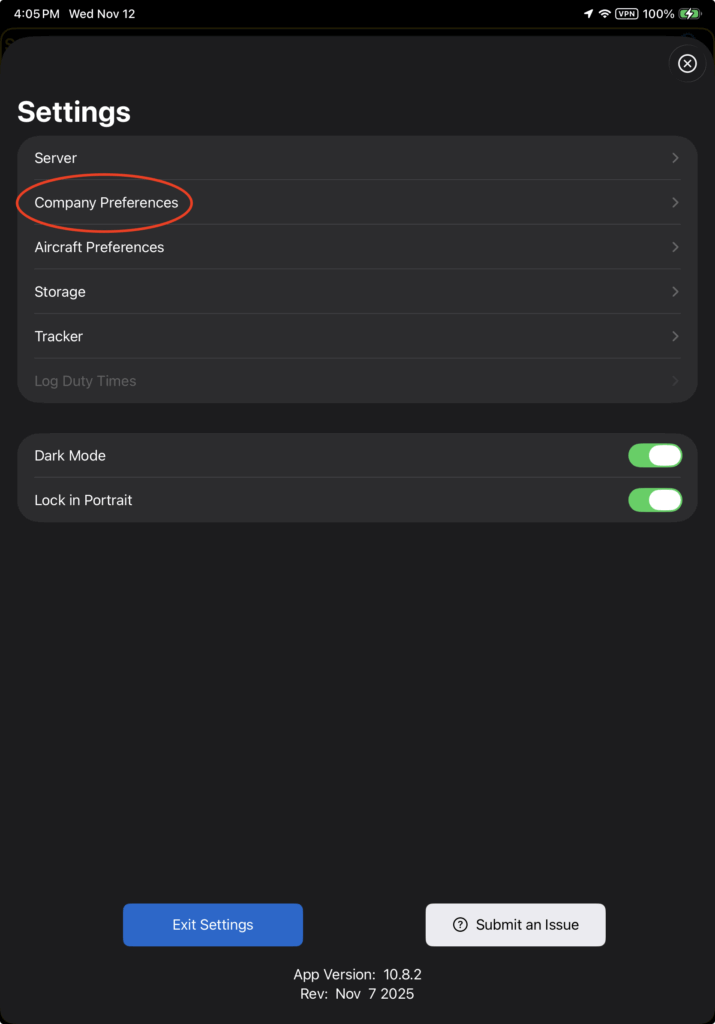Image resolution: width=715 pixels, height=1024 pixels.
Task: Toggle Dark Mode switch off
Action: coord(655,456)
